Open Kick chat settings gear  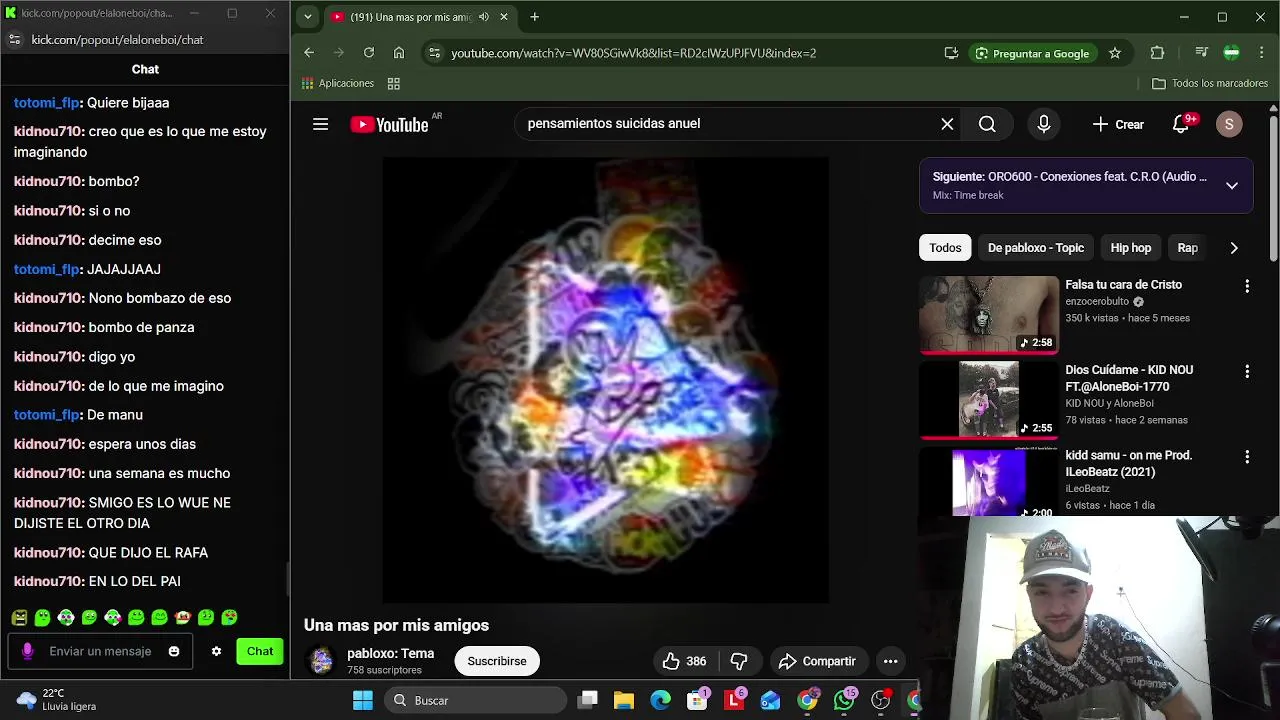tap(216, 652)
